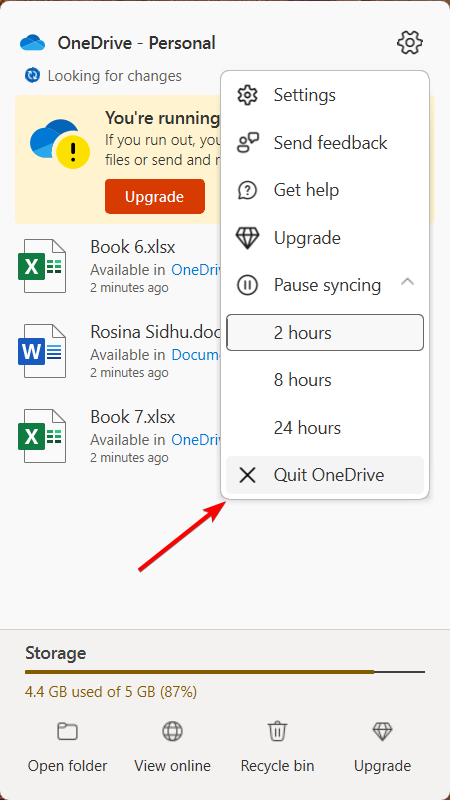The width and height of the screenshot is (450, 800).
Task: Click the globe icon for View online
Action: coord(172,732)
